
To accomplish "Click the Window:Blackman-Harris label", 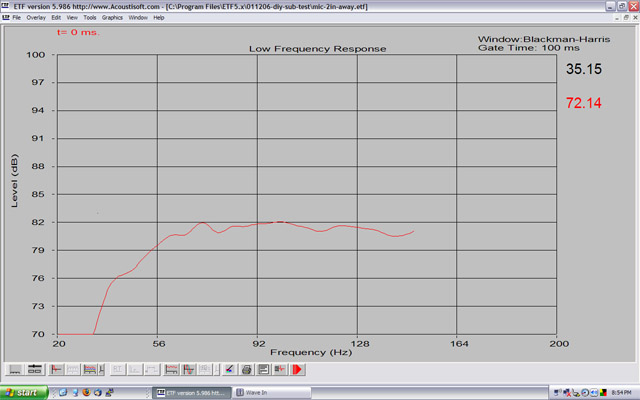I will [544, 40].
